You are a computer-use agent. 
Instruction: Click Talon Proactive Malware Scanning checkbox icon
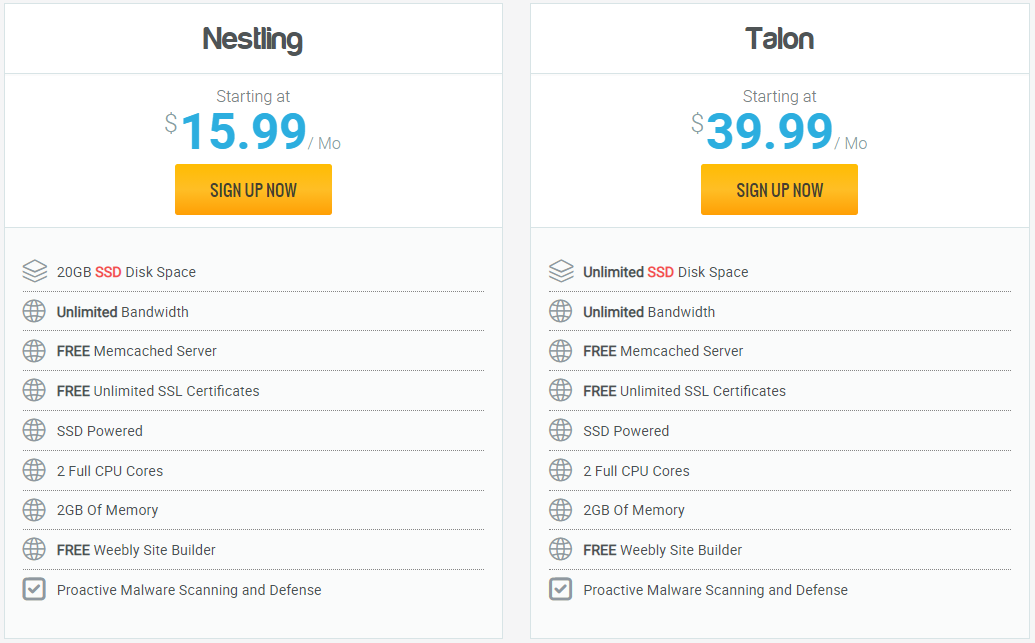coord(561,589)
